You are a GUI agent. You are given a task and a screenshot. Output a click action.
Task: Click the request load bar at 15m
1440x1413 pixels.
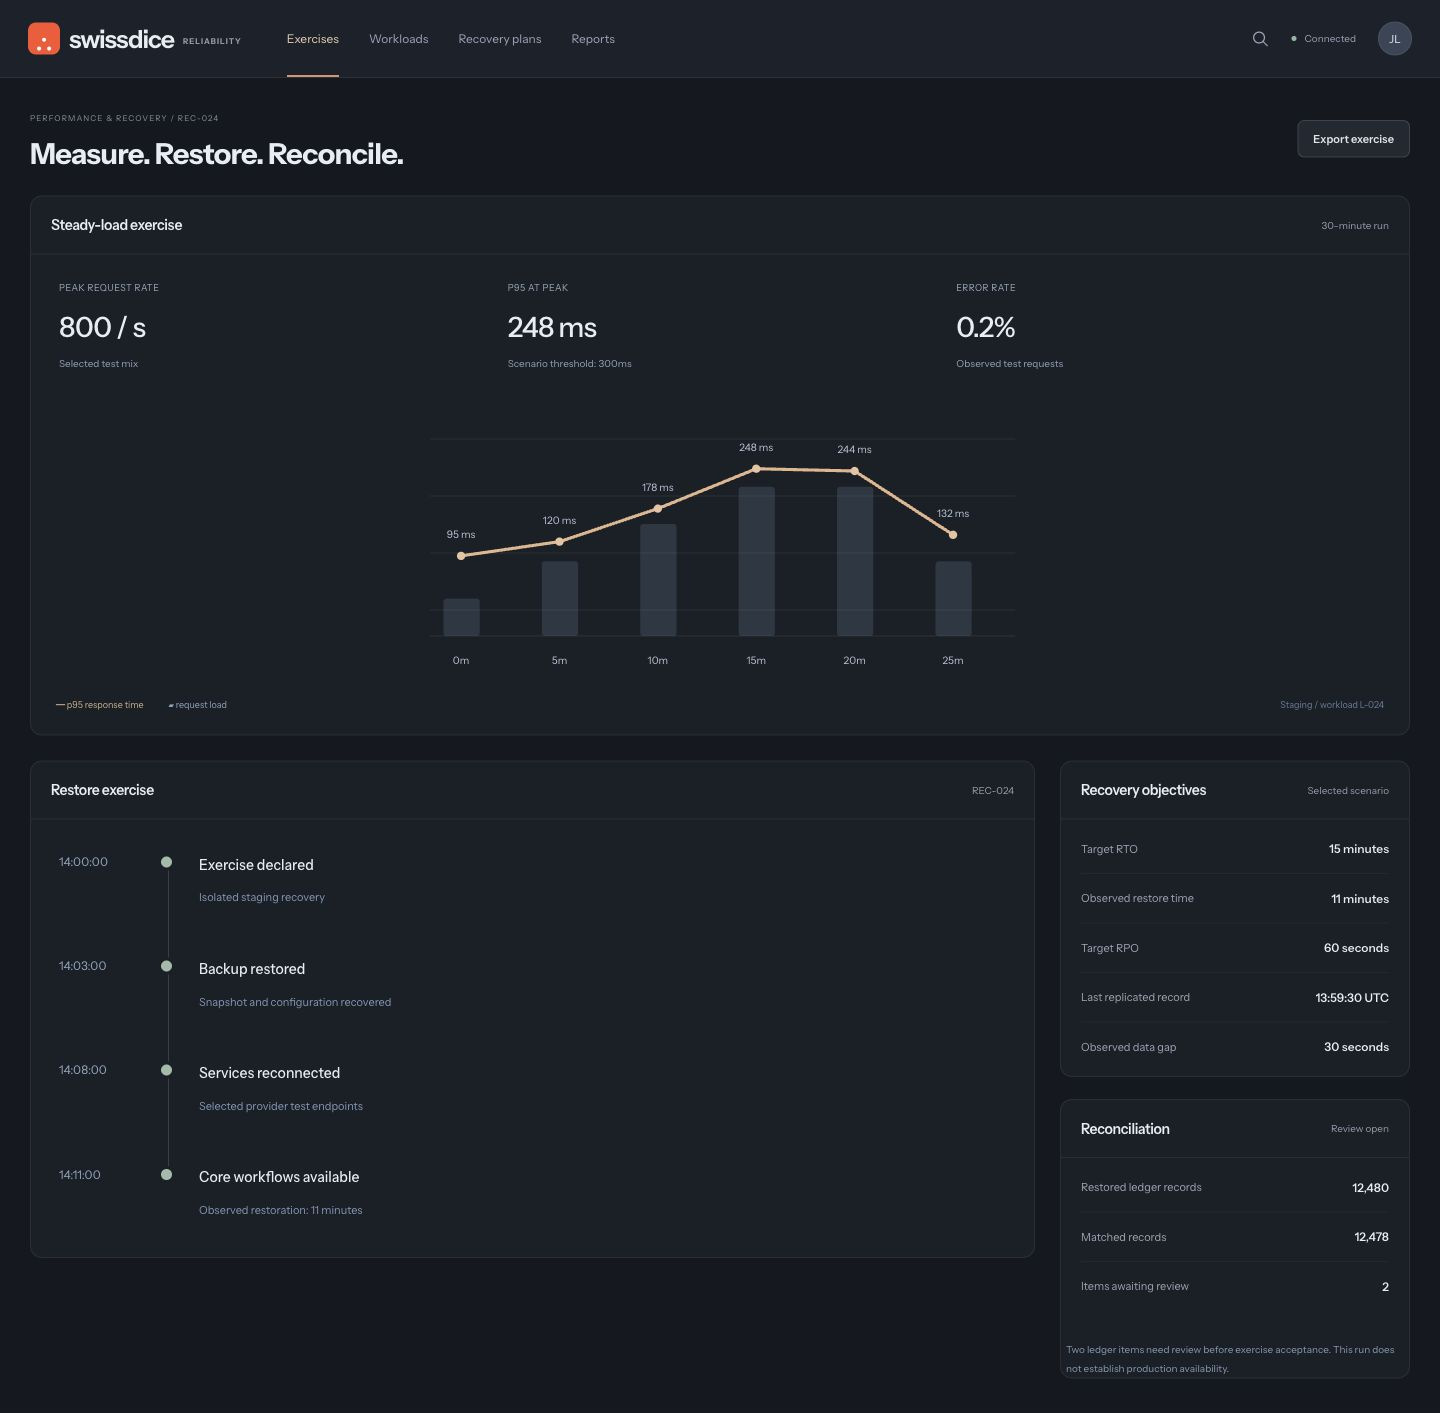pos(756,561)
